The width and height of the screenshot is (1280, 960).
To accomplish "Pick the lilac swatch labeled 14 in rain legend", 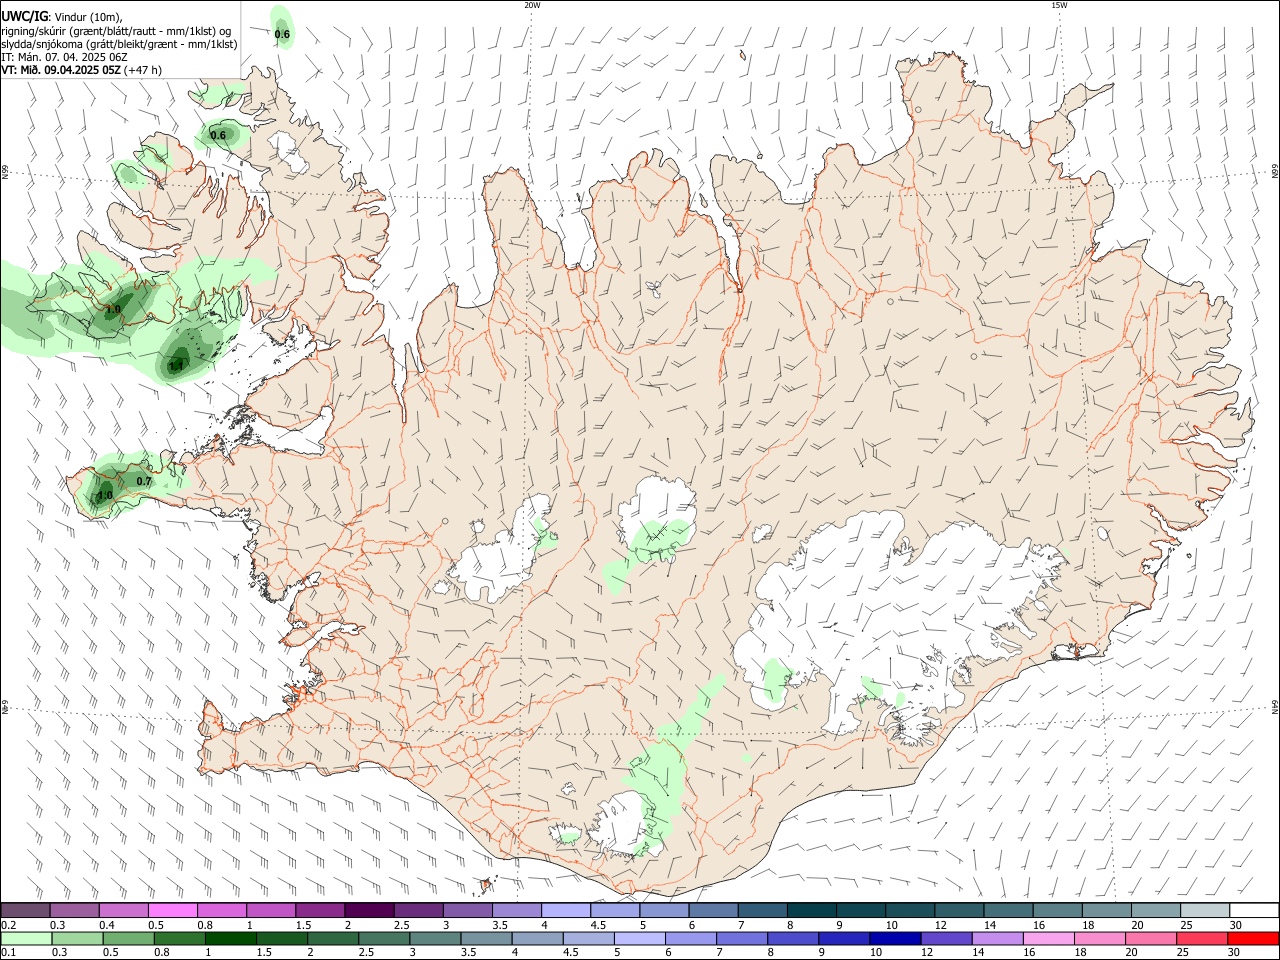I will (997, 938).
